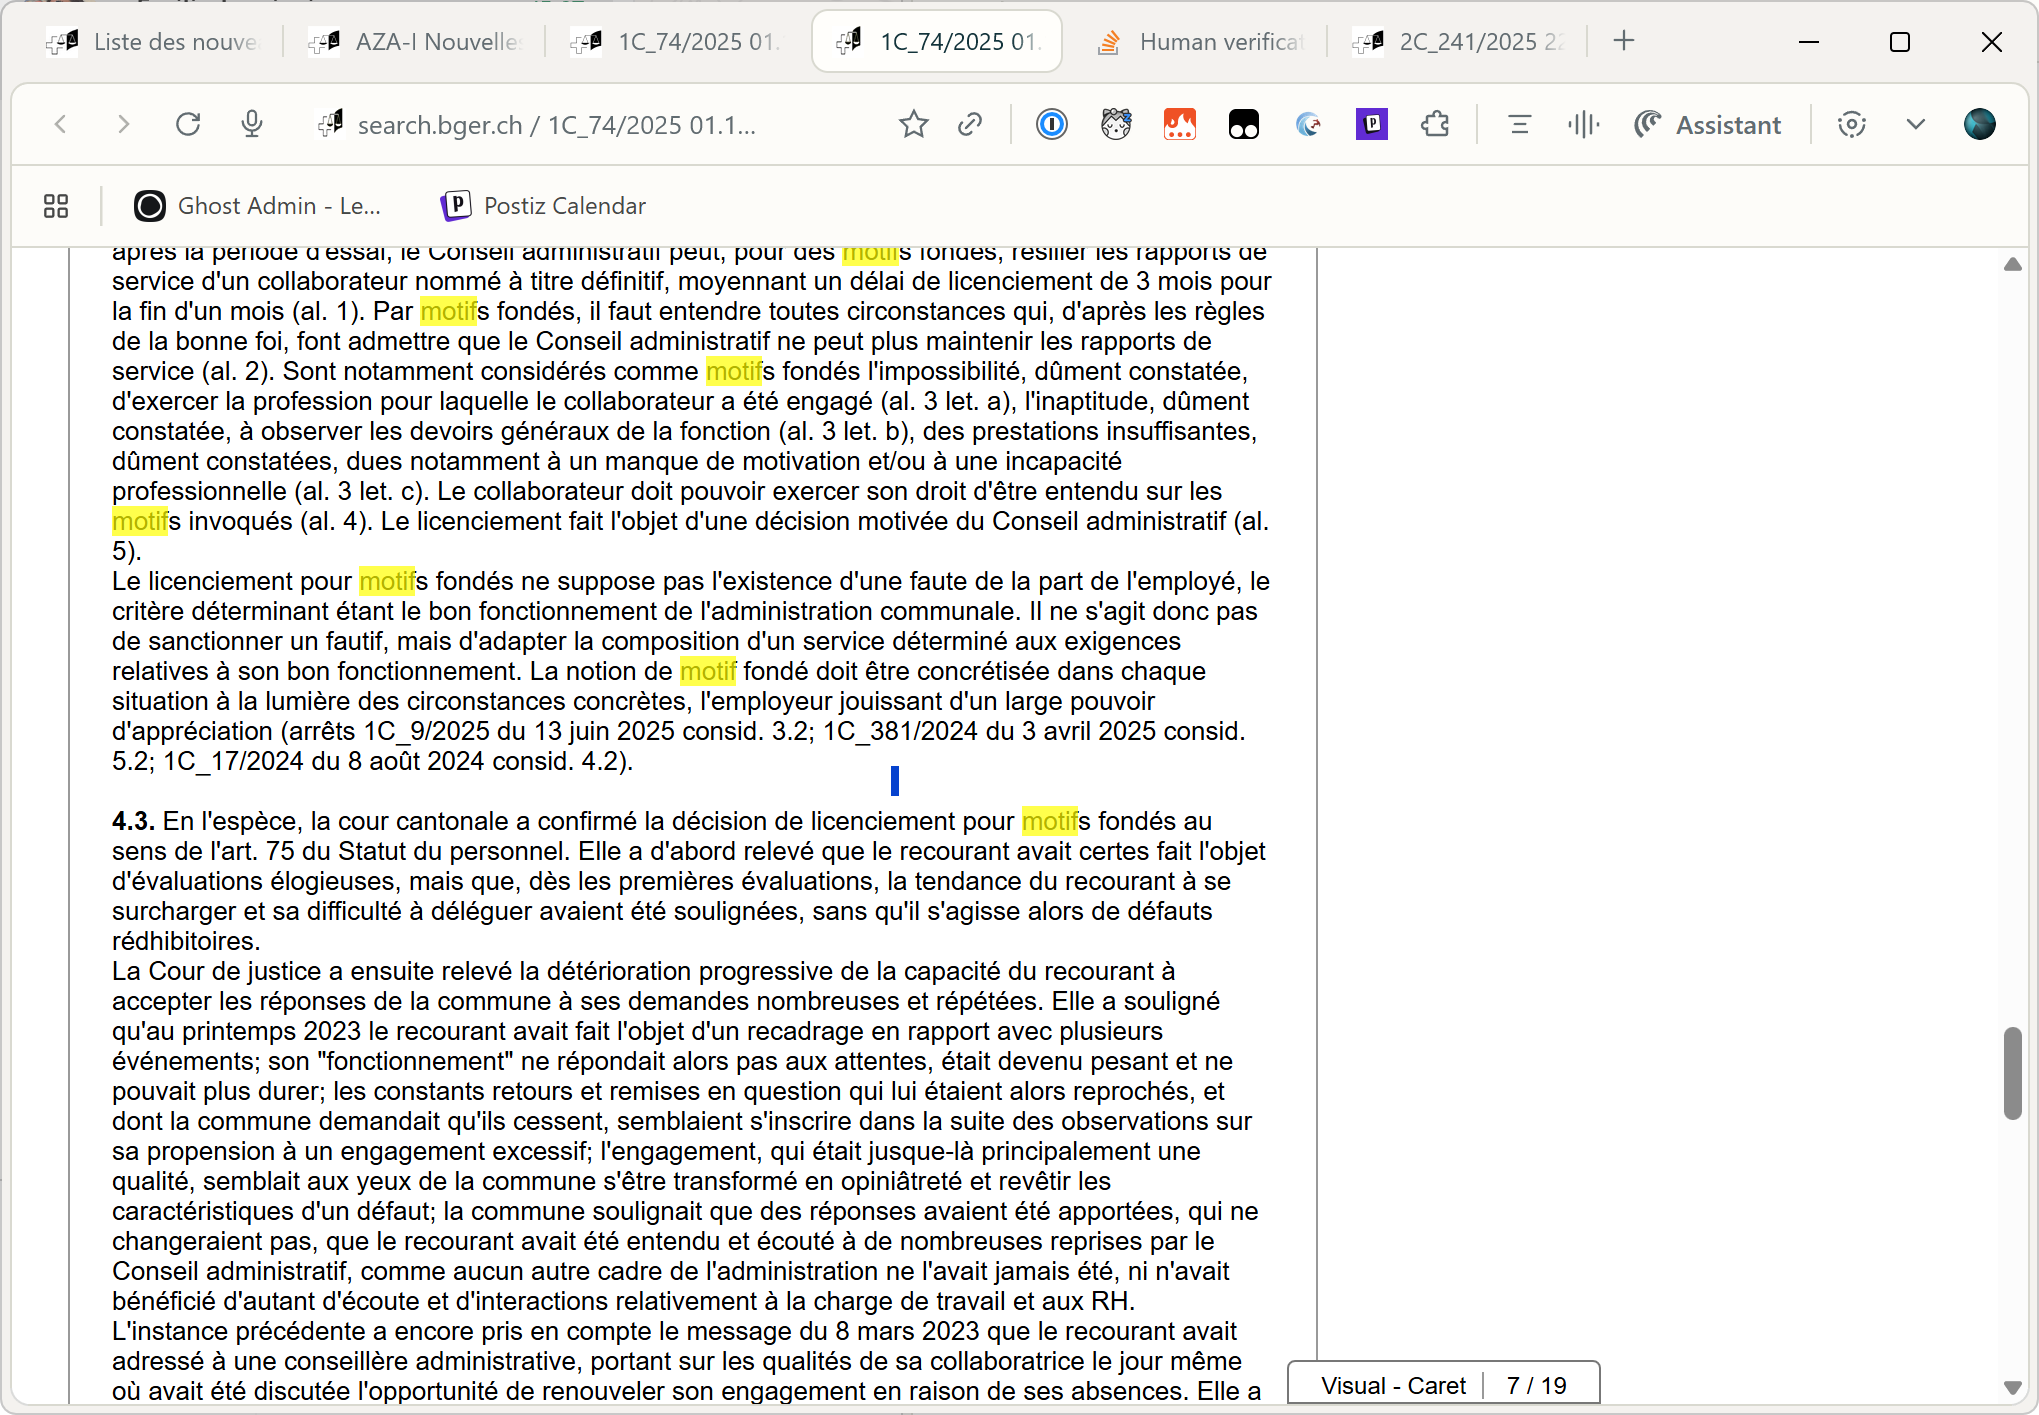Open the profile avatar menu
The image size is (2039, 1415).
pos(1979,124)
